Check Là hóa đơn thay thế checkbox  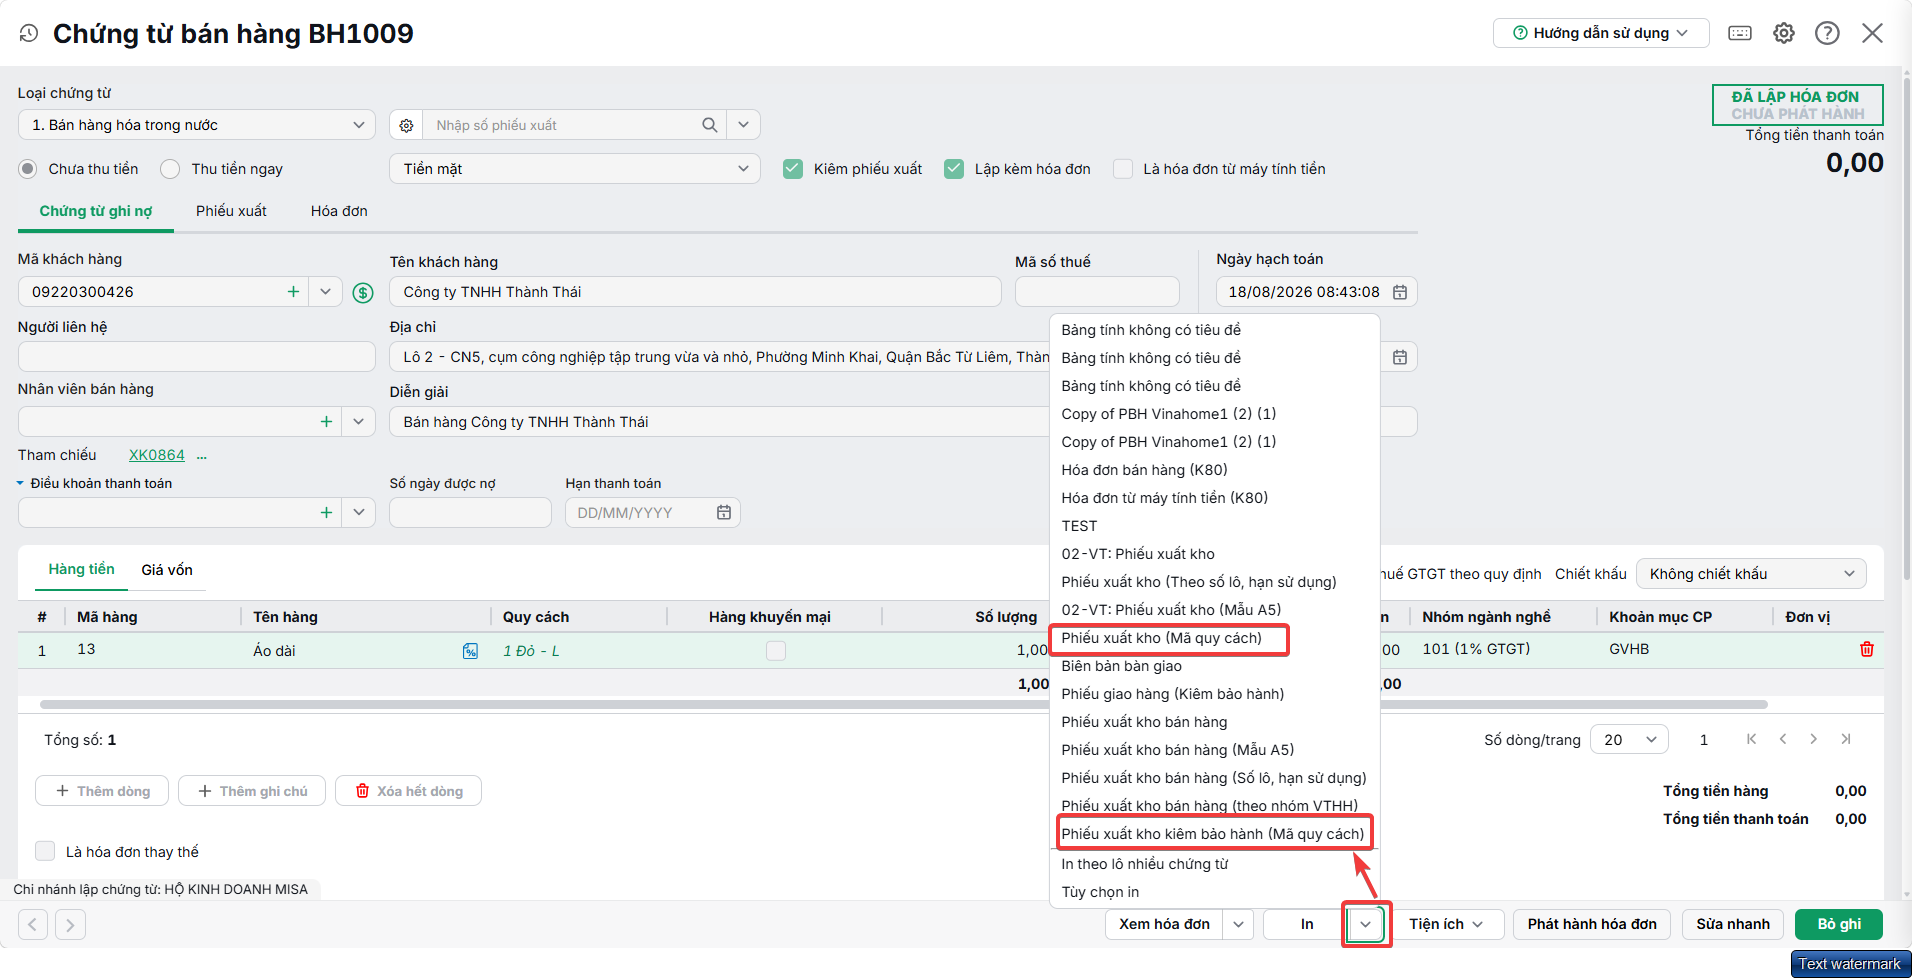pos(45,851)
